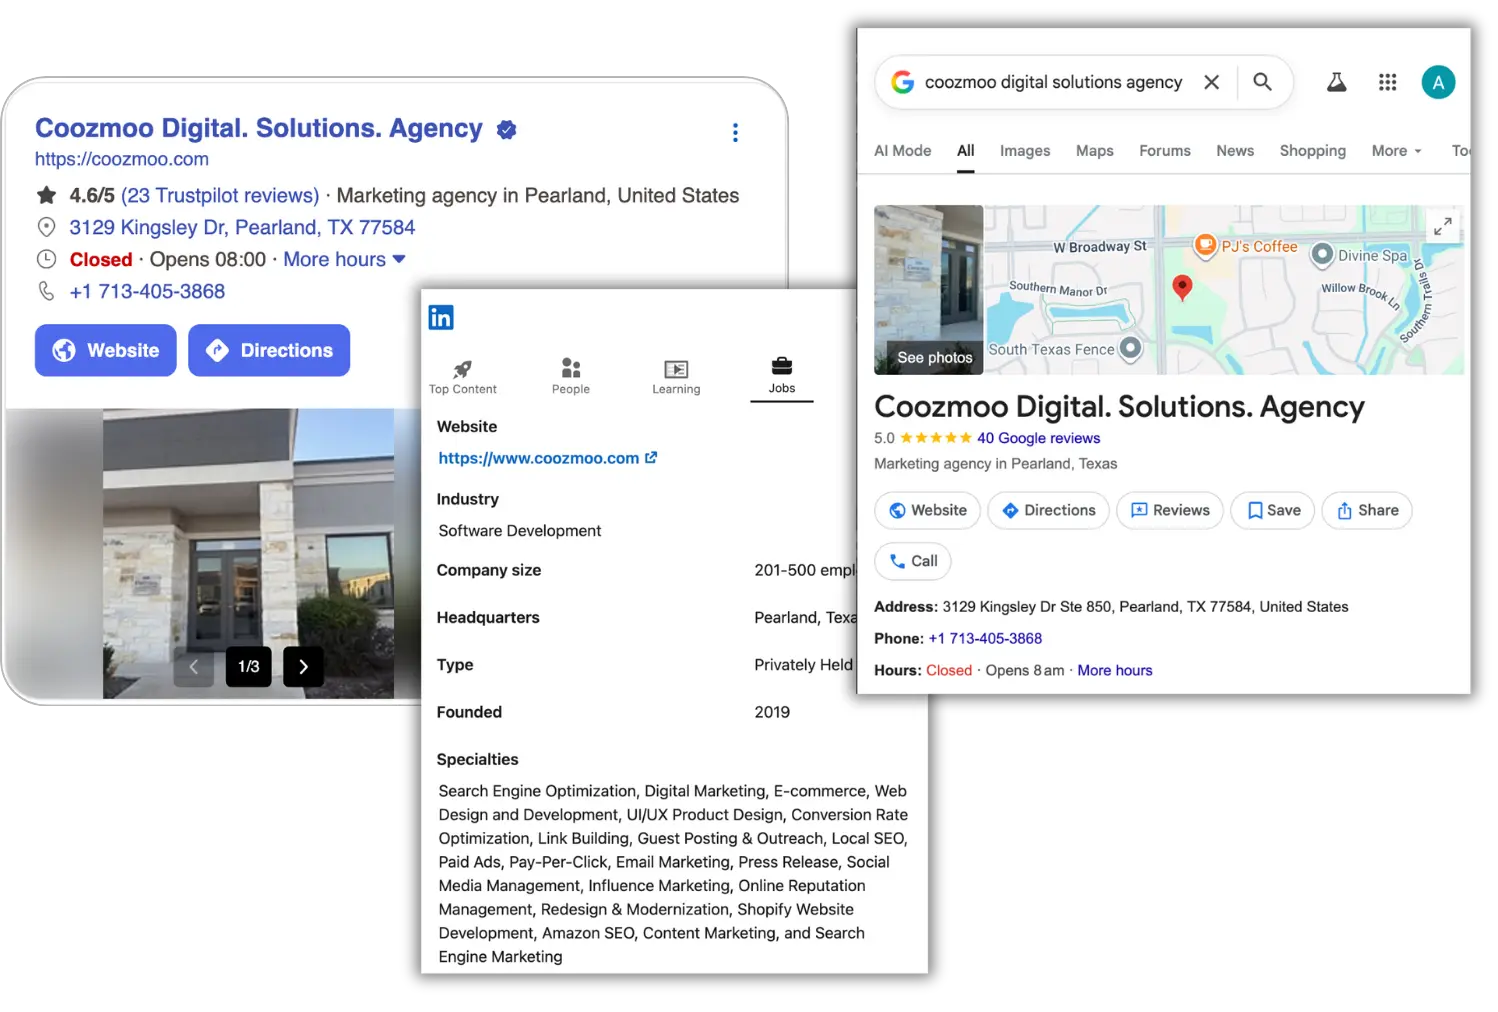Click the blue Directions button
Viewport: 1498px width, 1012px height.
pyautogui.click(x=269, y=351)
